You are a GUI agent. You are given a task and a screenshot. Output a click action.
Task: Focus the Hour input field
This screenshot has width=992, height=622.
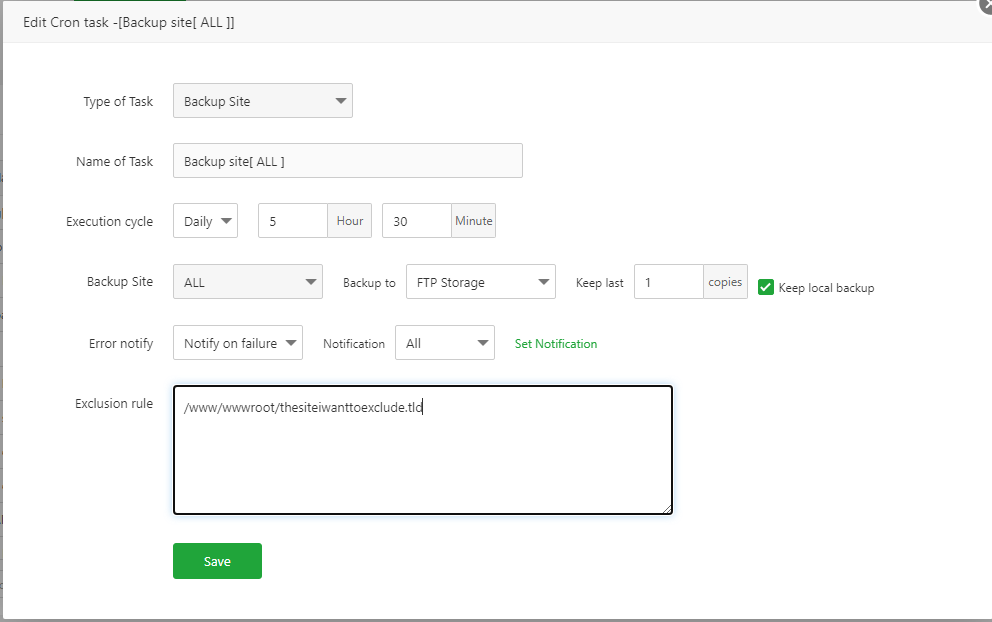pyautogui.click(x=293, y=221)
